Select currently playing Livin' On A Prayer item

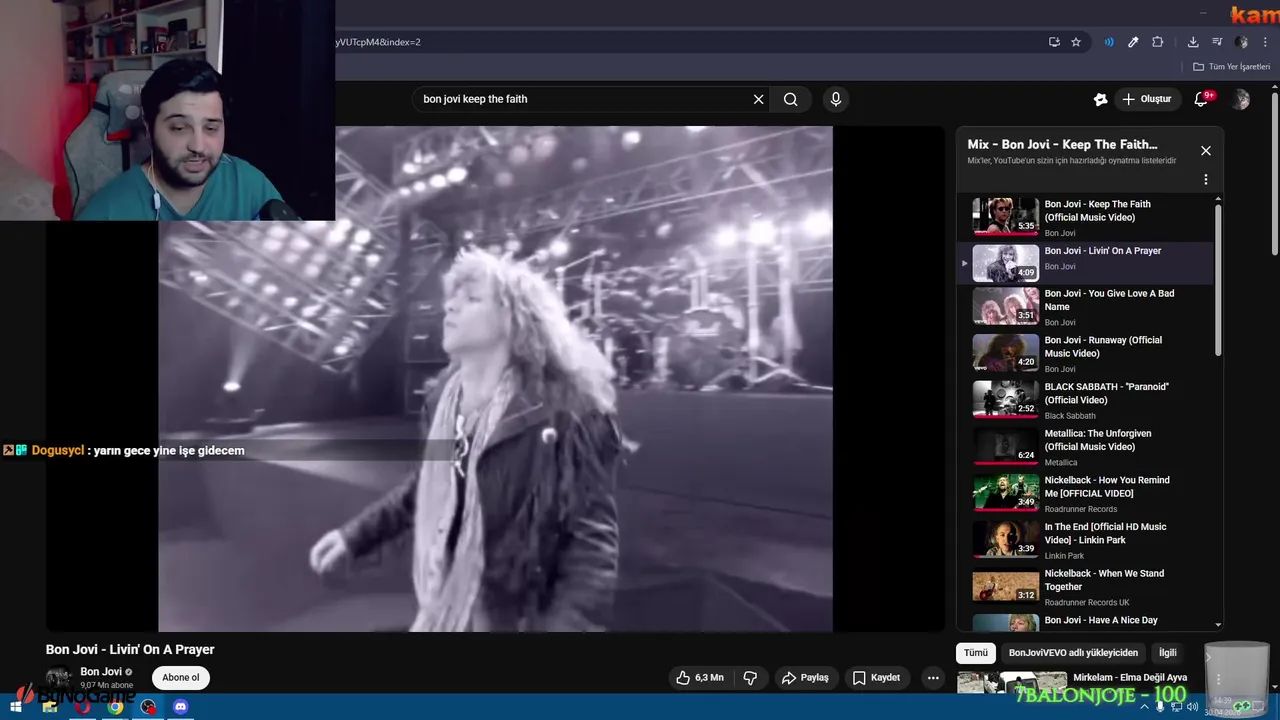tap(1085, 263)
